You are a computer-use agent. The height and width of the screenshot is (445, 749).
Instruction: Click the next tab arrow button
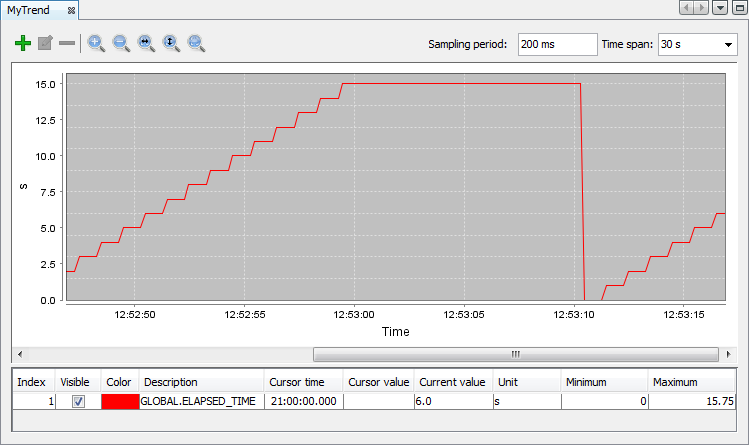(701, 8)
